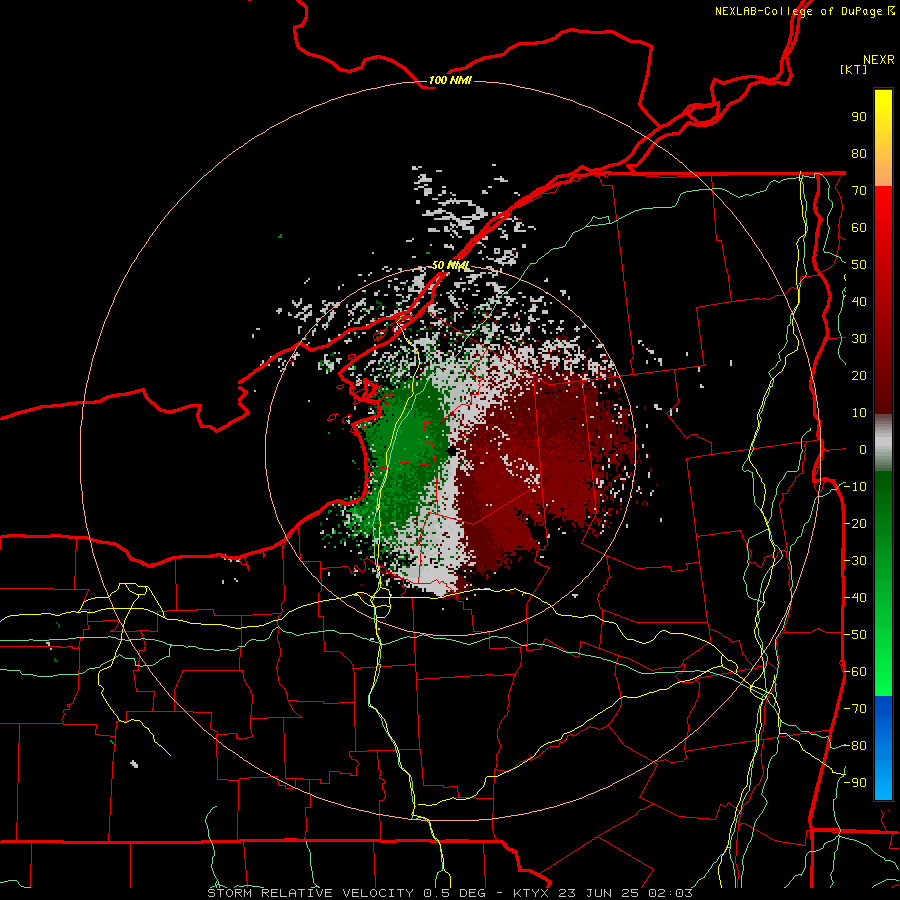The image size is (900, 900).
Task: Click the 'KTYX' radar site identifier
Action: [532, 893]
